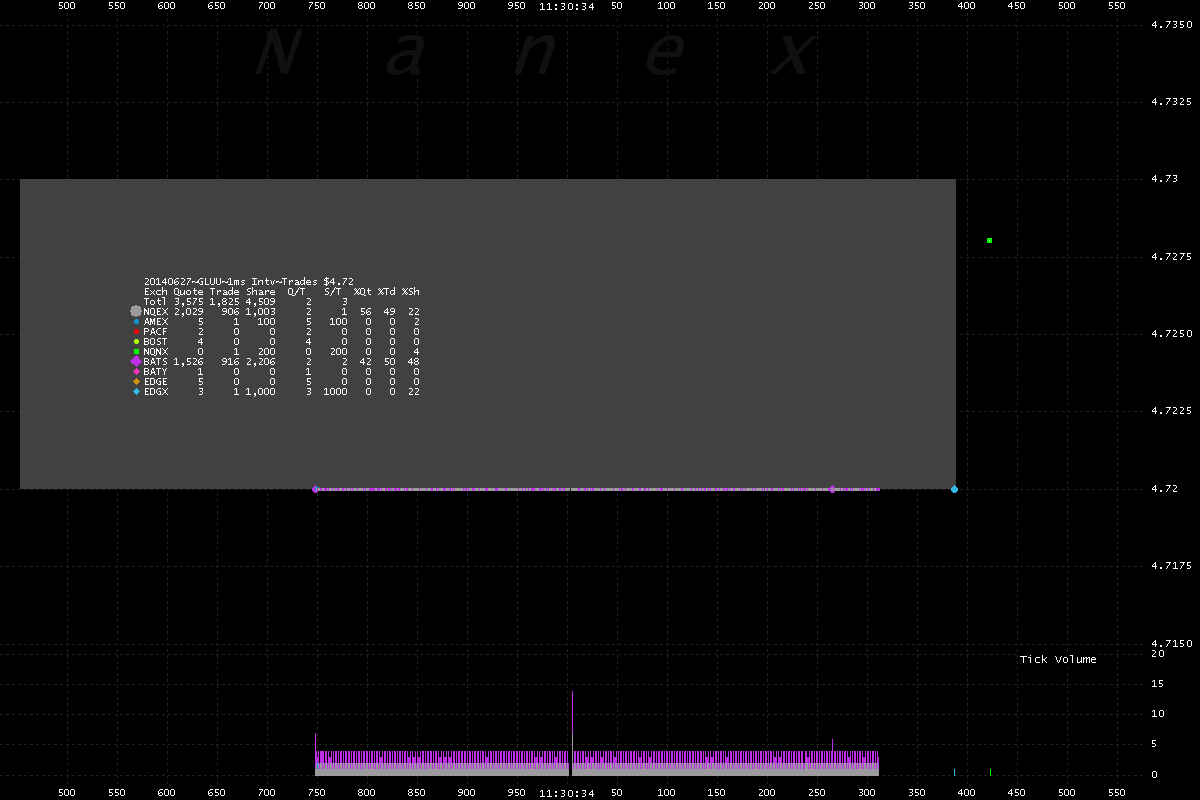Click the small blue tick volume bar
The image size is (1200, 800).
955,772
